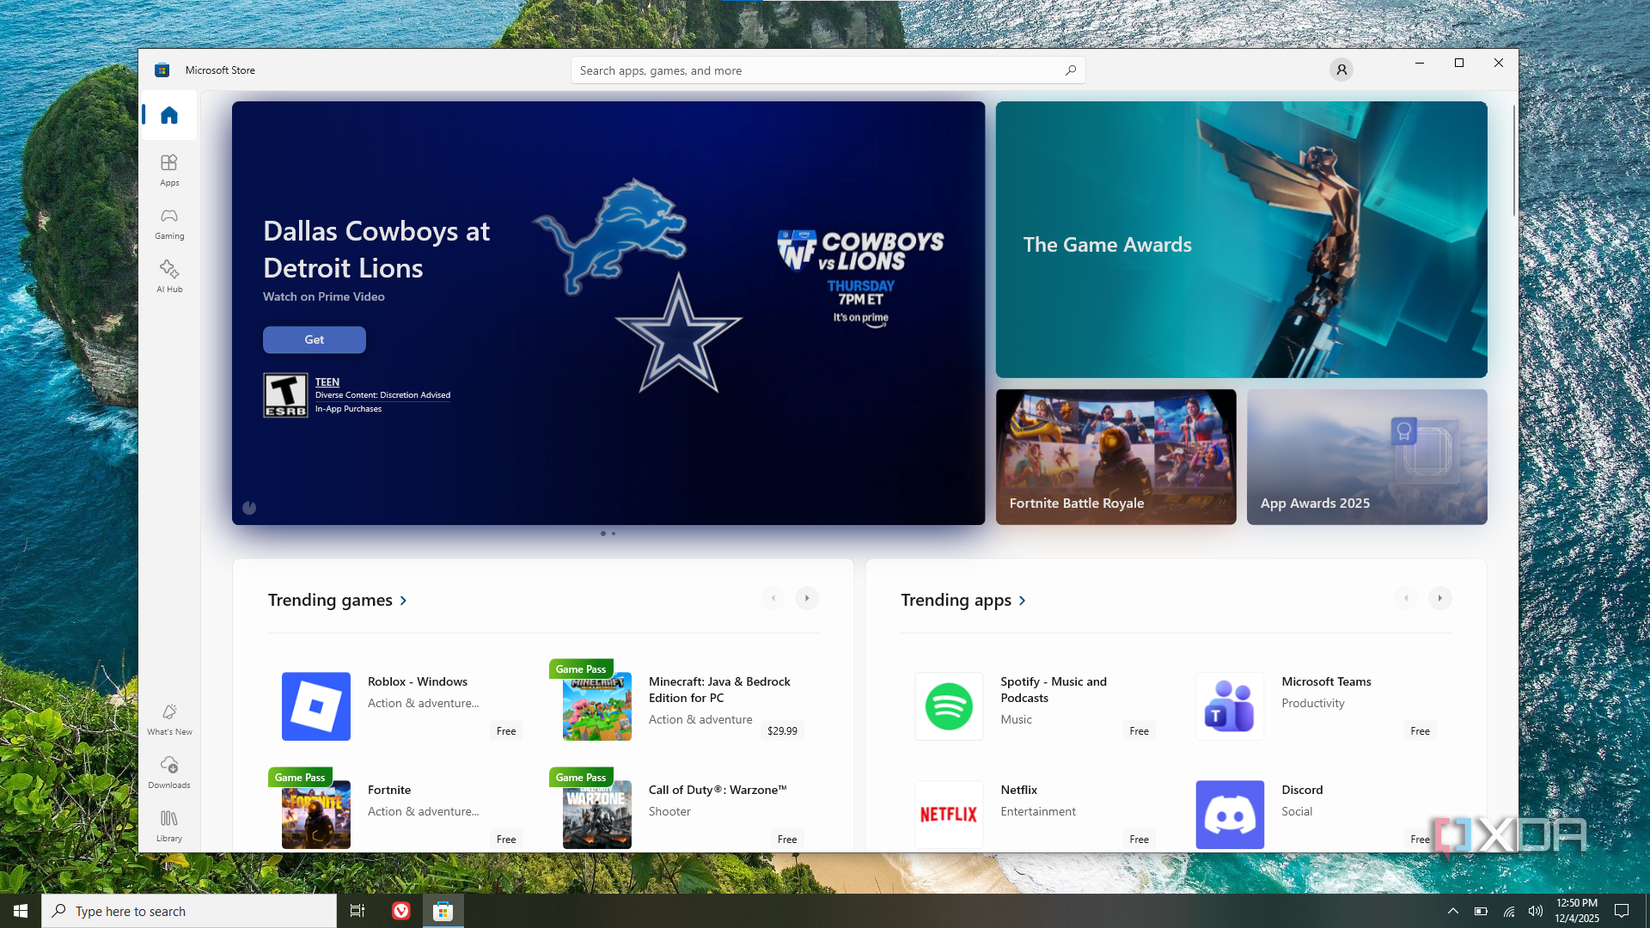Go to next Trending apps page

[1440, 598]
